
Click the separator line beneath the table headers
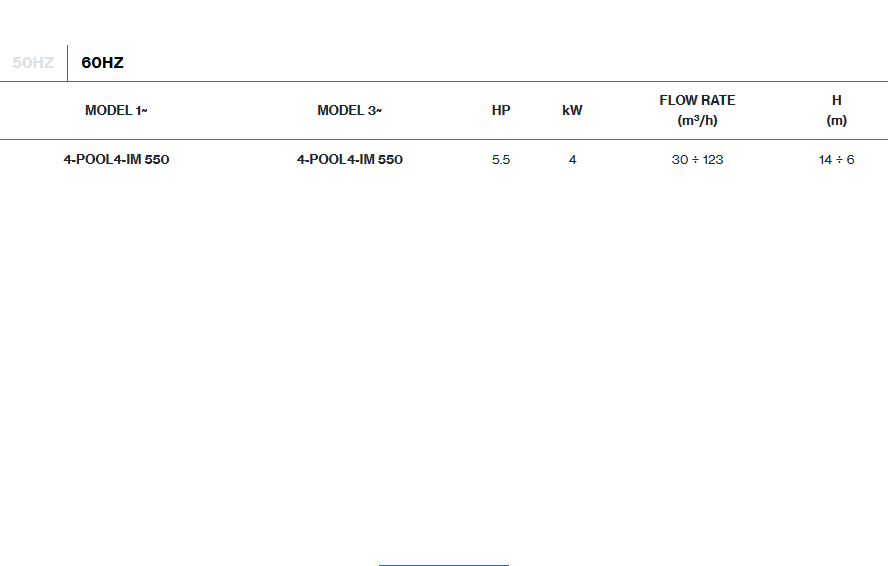point(444,139)
